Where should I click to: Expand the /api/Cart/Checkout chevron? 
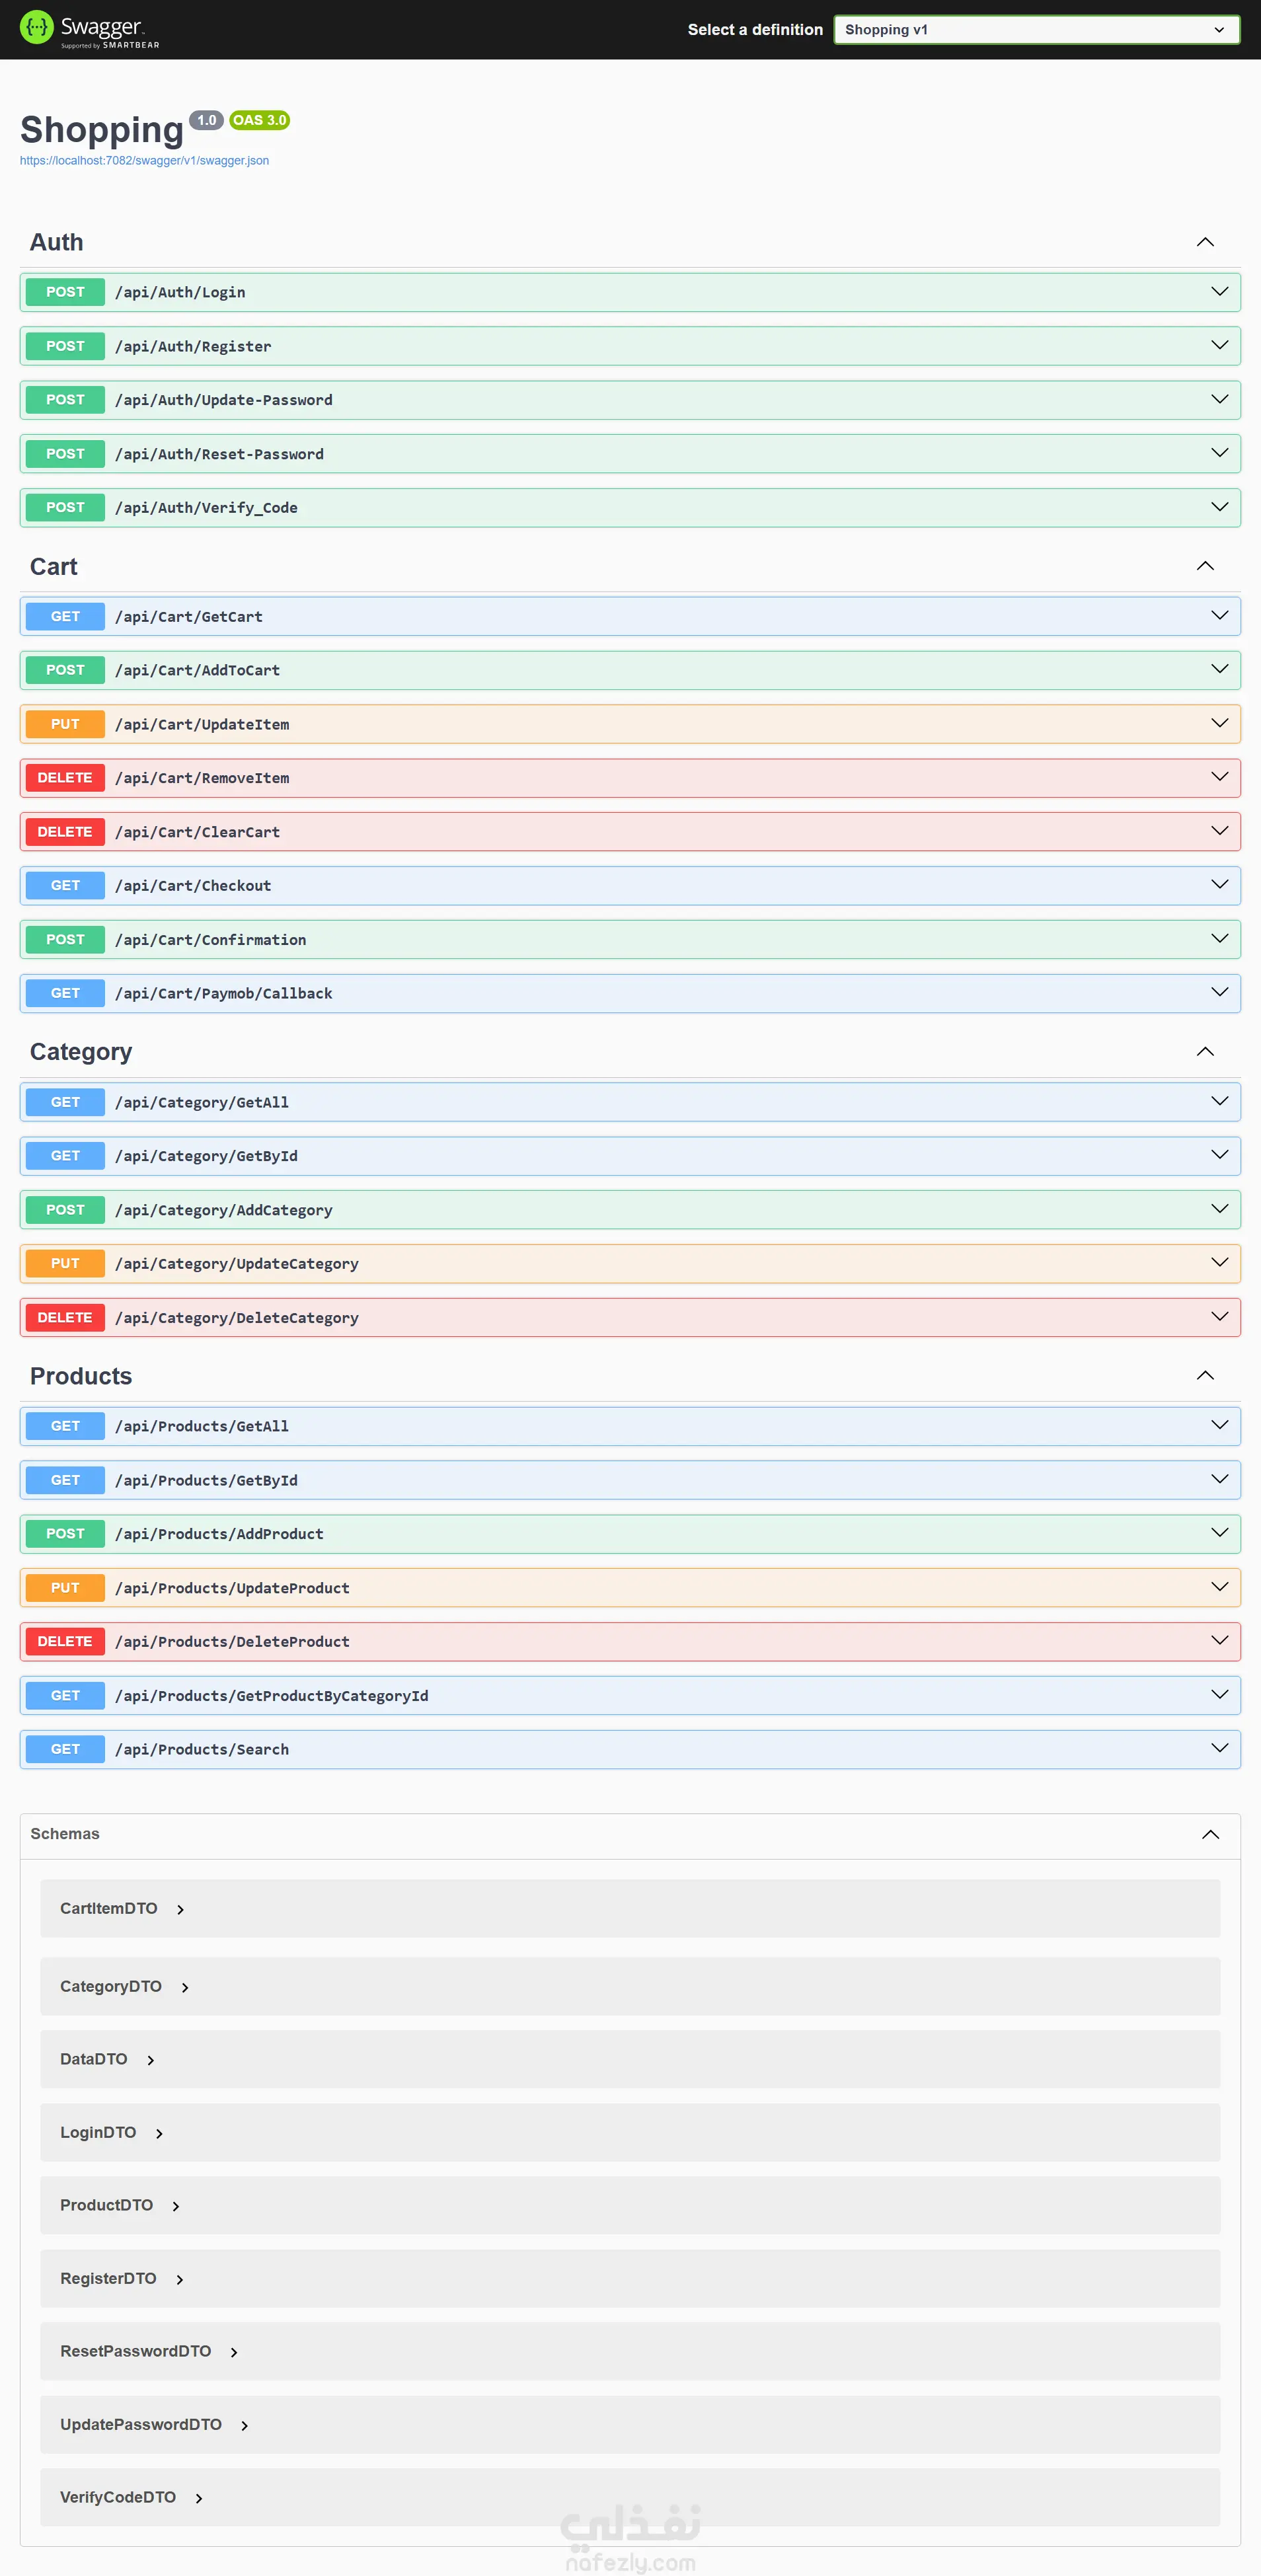tap(1219, 884)
